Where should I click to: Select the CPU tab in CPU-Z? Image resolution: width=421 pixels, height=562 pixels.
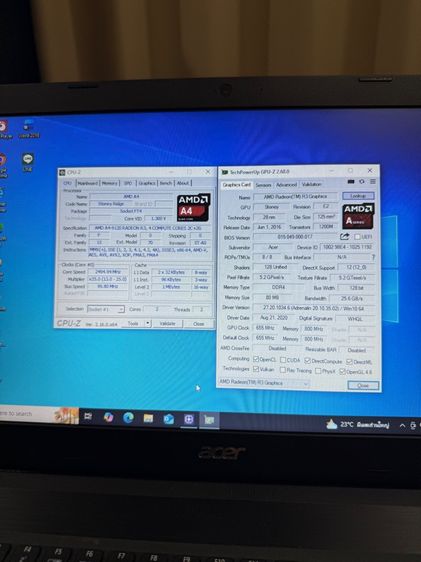click(68, 183)
